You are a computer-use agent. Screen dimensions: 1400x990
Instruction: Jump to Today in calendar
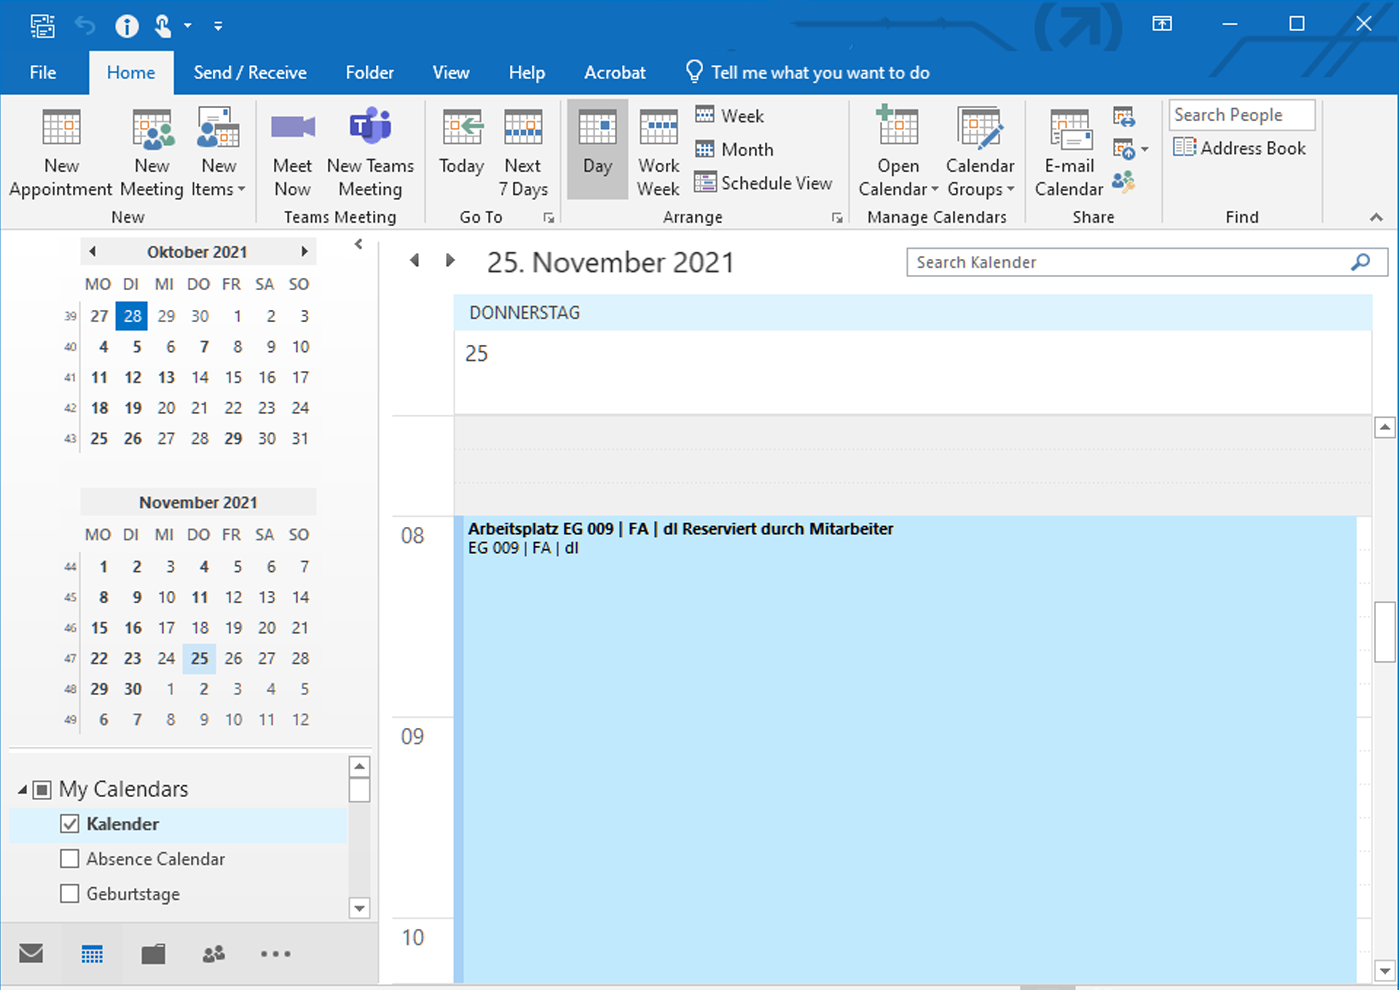pyautogui.click(x=461, y=152)
